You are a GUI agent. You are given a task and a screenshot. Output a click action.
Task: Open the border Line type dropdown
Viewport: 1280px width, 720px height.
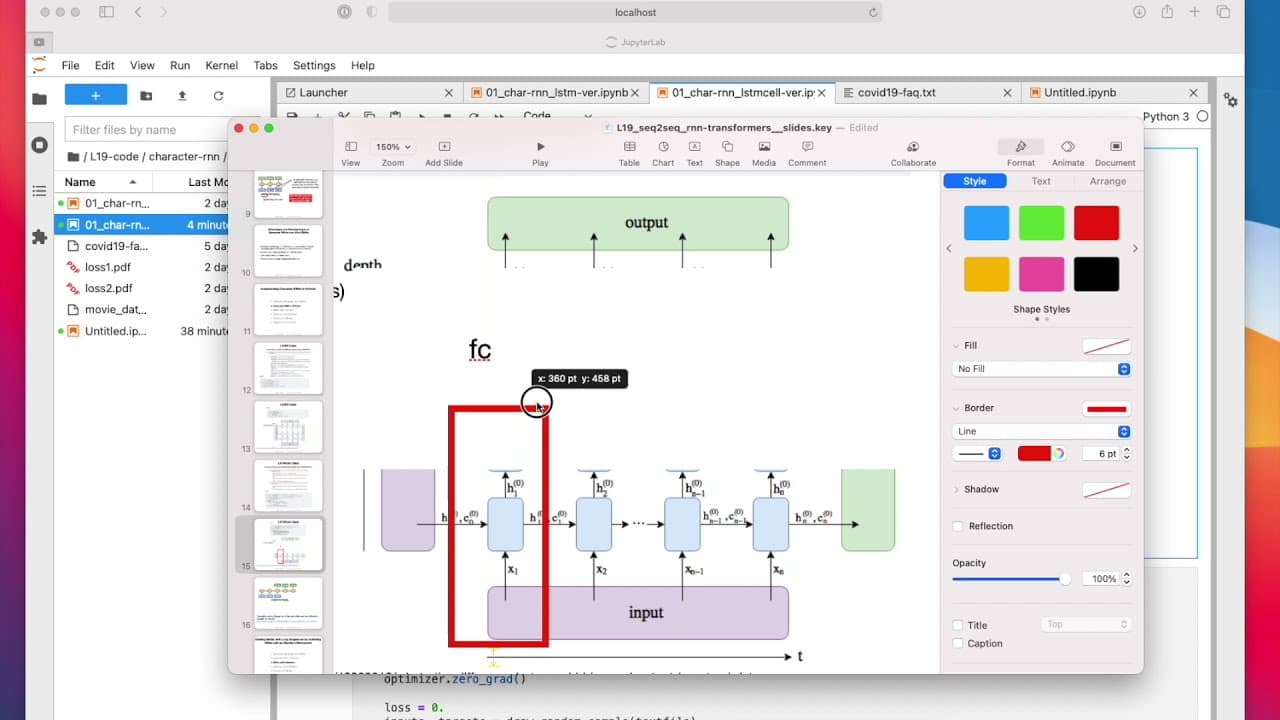coord(1041,431)
